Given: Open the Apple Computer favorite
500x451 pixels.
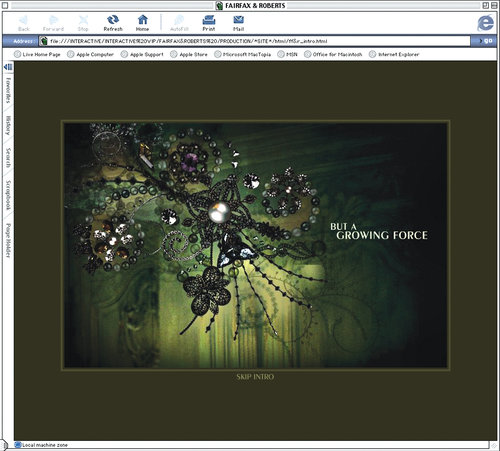Looking at the screenshot, I should pos(90,54).
